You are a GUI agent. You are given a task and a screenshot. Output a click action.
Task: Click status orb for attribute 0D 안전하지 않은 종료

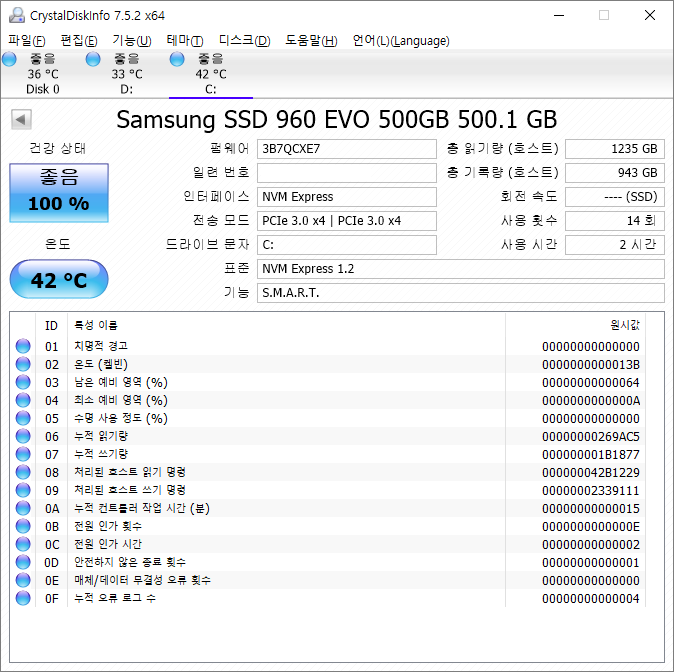[x=23, y=562]
